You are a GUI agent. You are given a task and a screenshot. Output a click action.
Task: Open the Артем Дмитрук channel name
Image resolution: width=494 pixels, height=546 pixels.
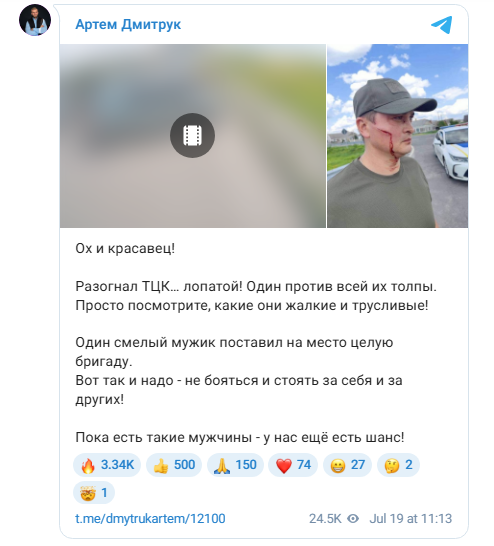128,25
